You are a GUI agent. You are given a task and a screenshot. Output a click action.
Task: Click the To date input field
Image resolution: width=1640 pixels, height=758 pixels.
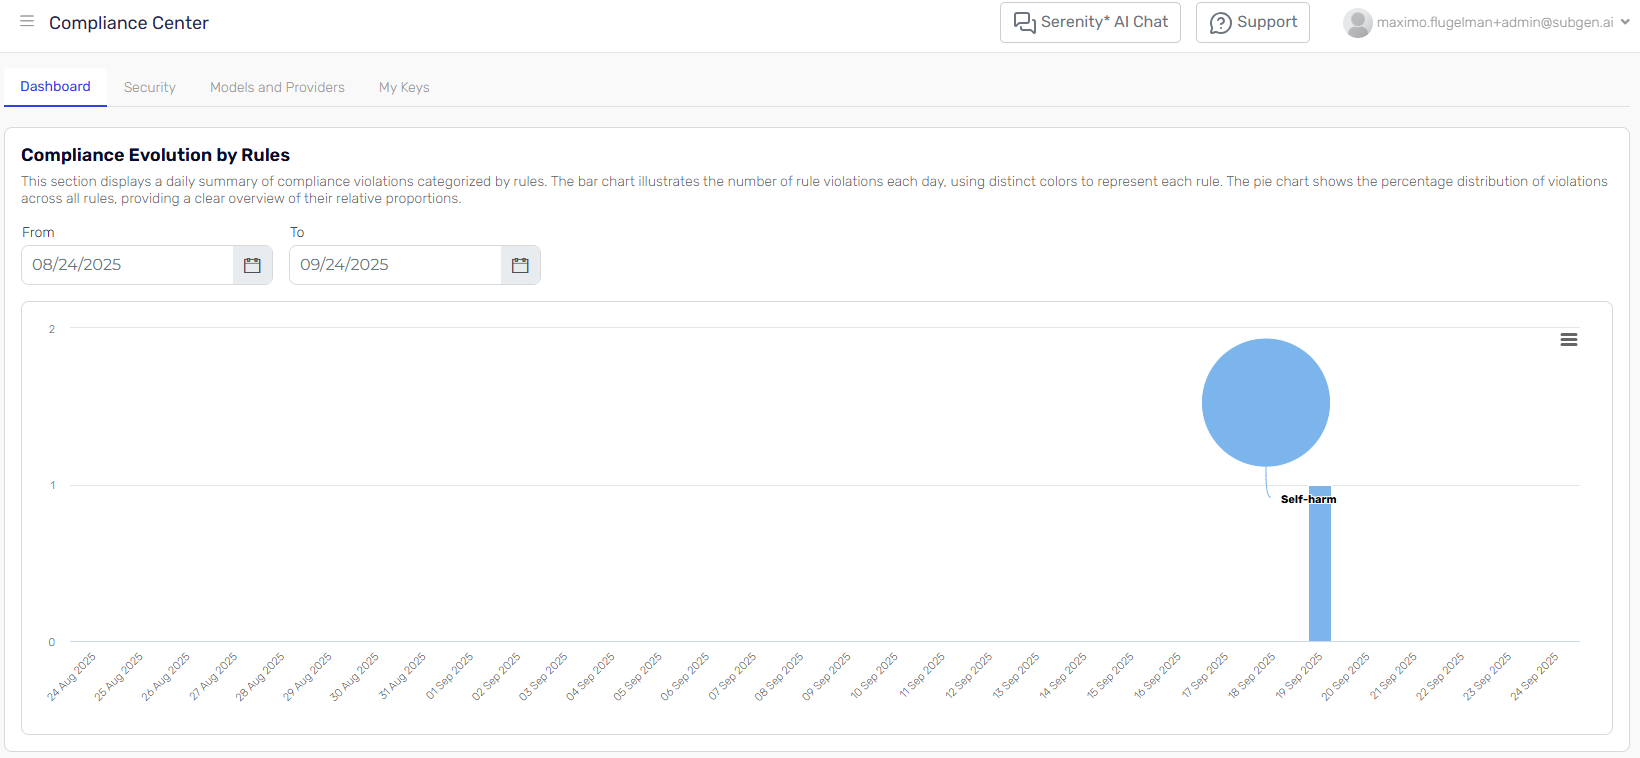click(396, 265)
